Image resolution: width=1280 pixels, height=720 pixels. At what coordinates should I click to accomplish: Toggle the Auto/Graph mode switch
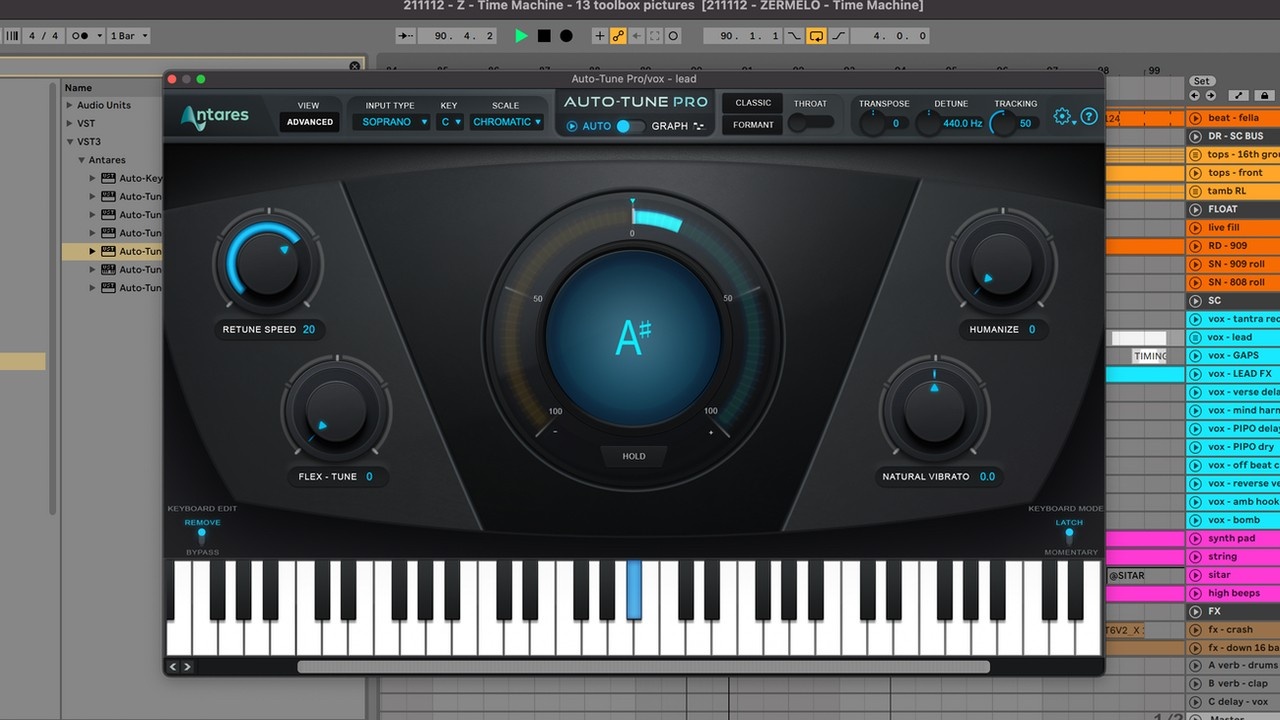630,126
